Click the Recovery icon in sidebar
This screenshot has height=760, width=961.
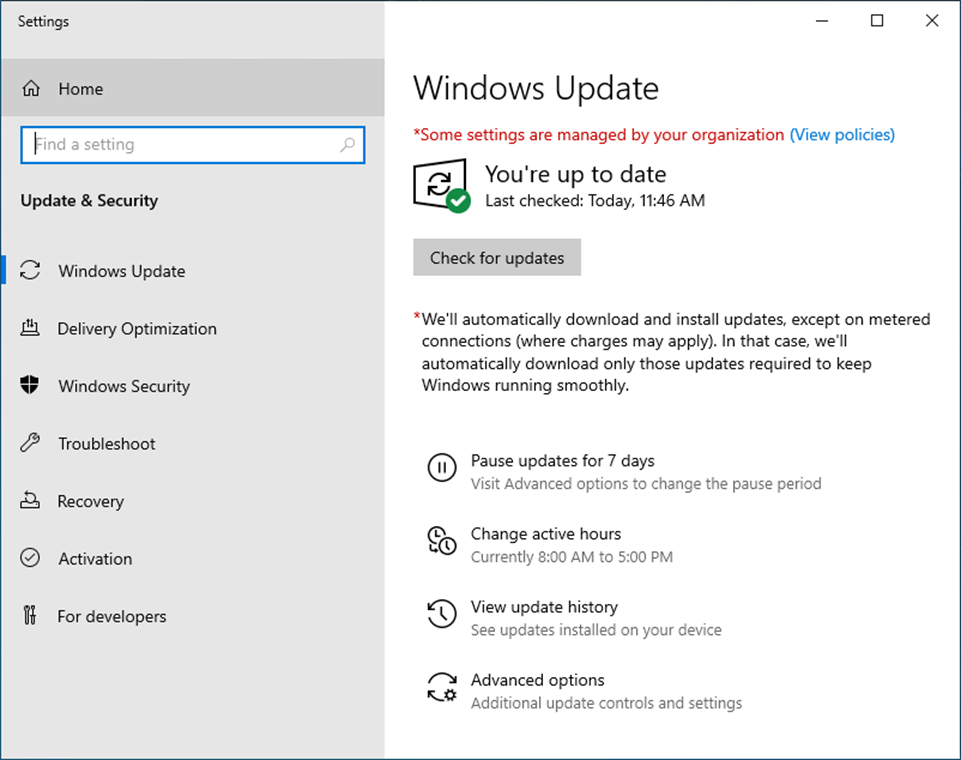(30, 500)
